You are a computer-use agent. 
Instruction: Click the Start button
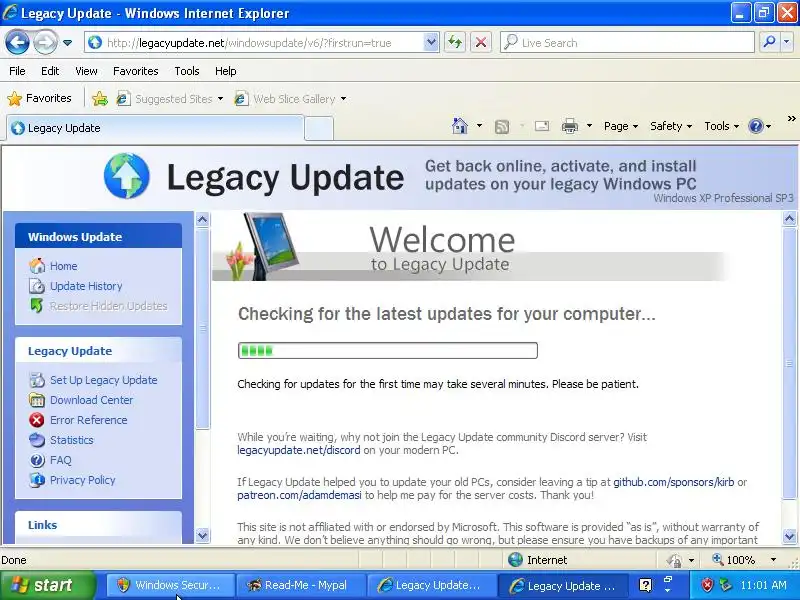(x=47, y=585)
